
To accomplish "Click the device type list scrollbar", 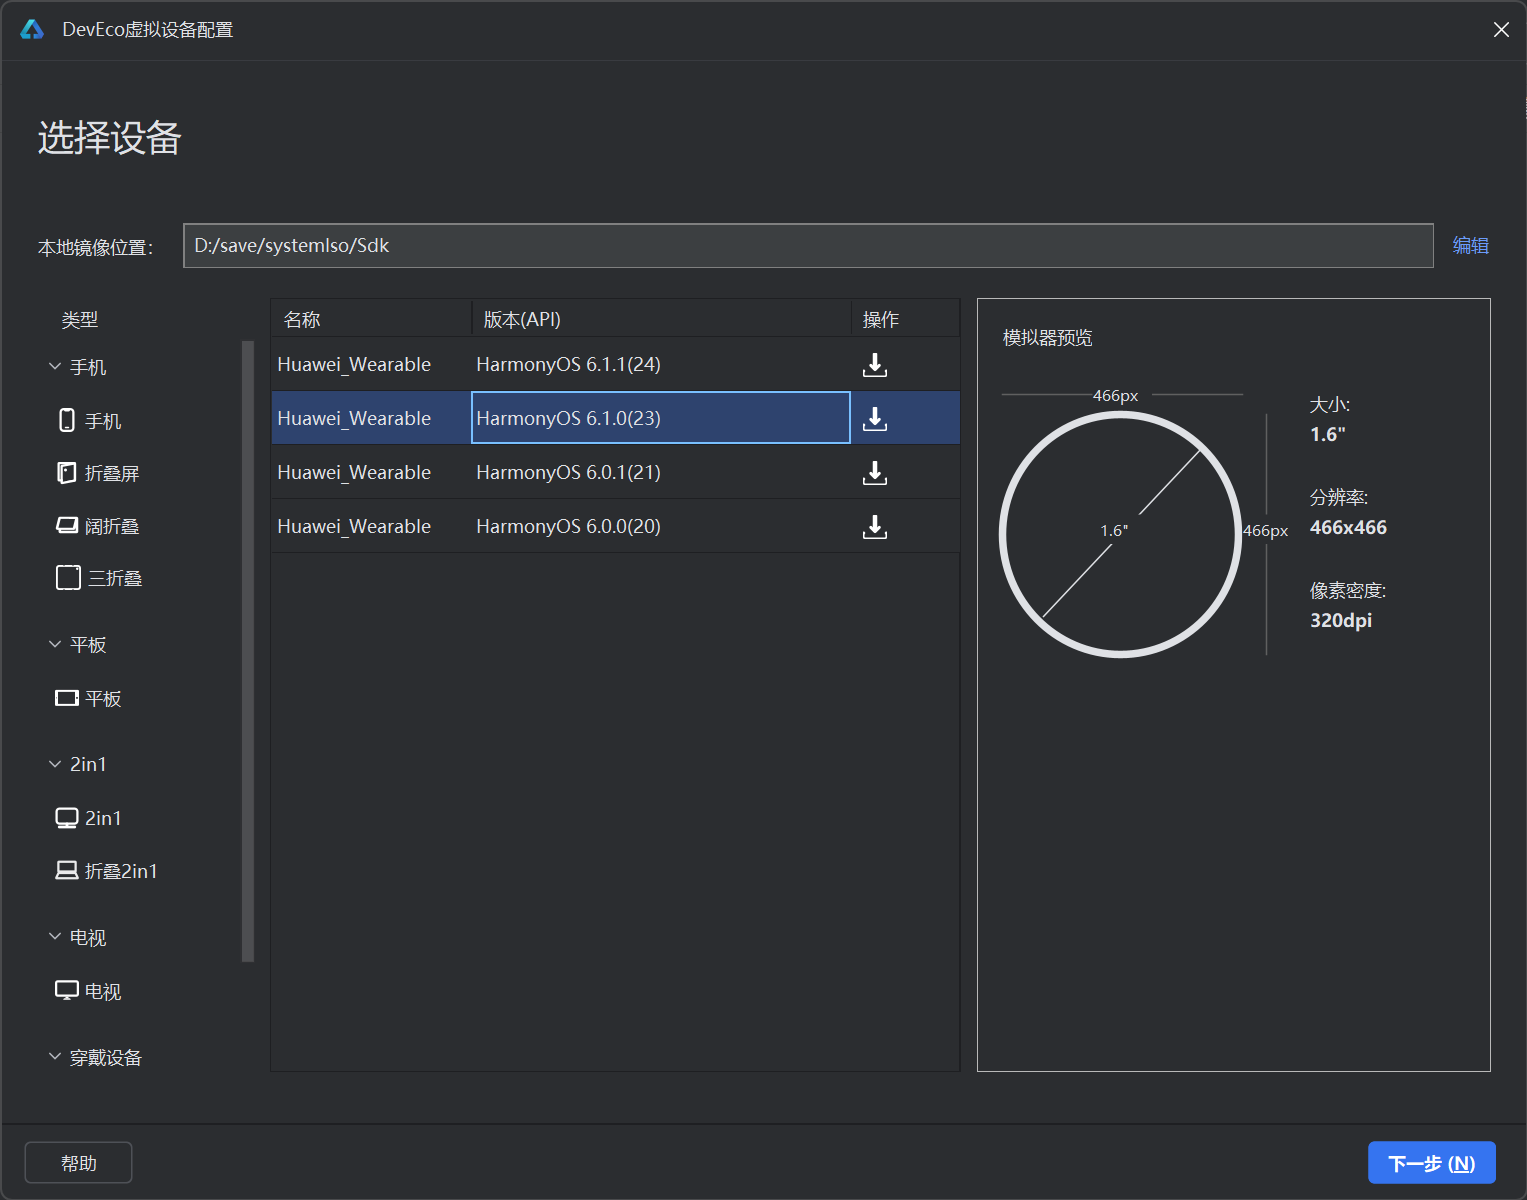I will pos(248,651).
